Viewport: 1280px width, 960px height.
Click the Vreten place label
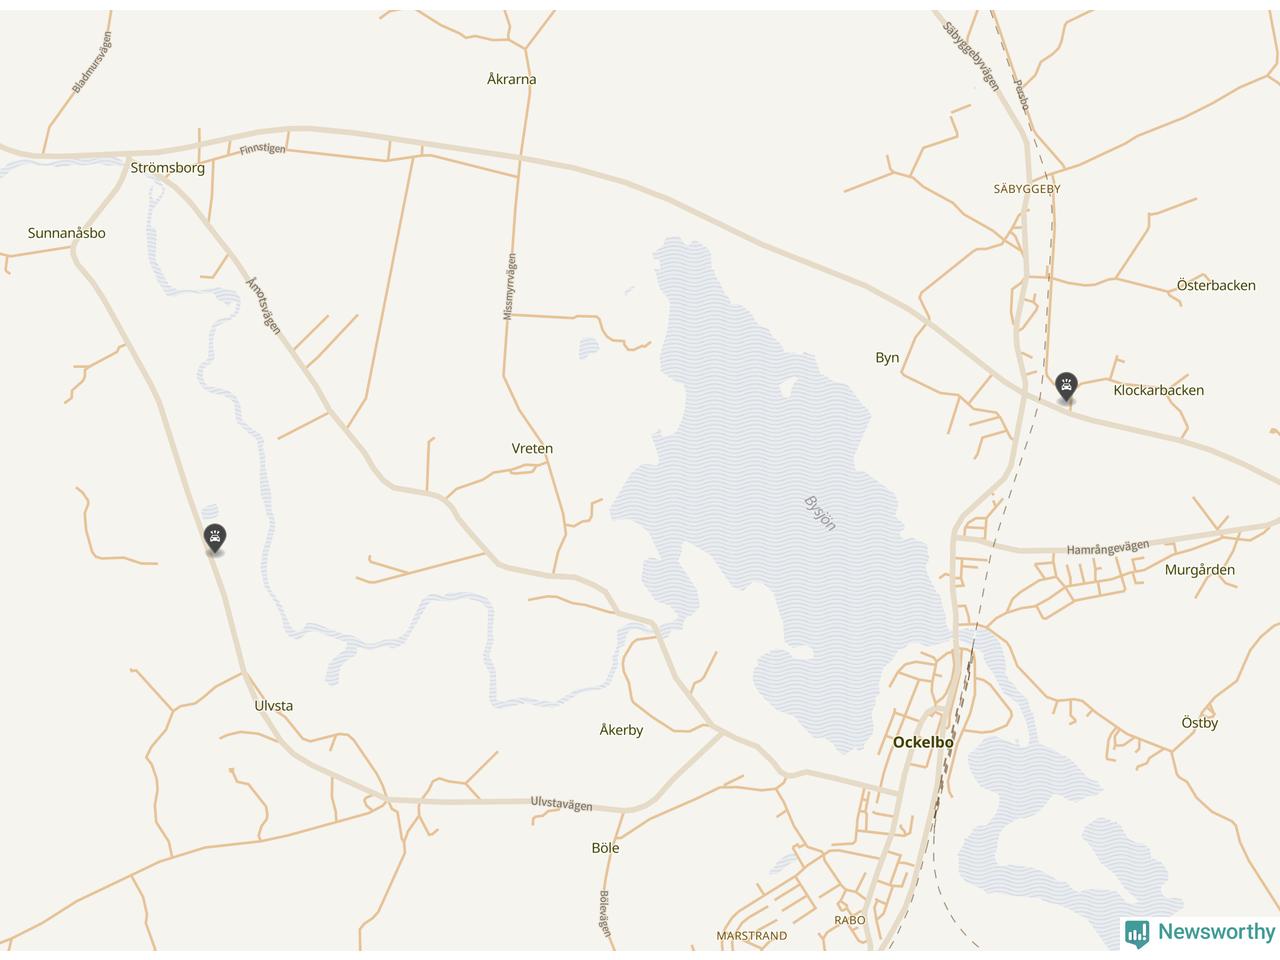tap(532, 448)
